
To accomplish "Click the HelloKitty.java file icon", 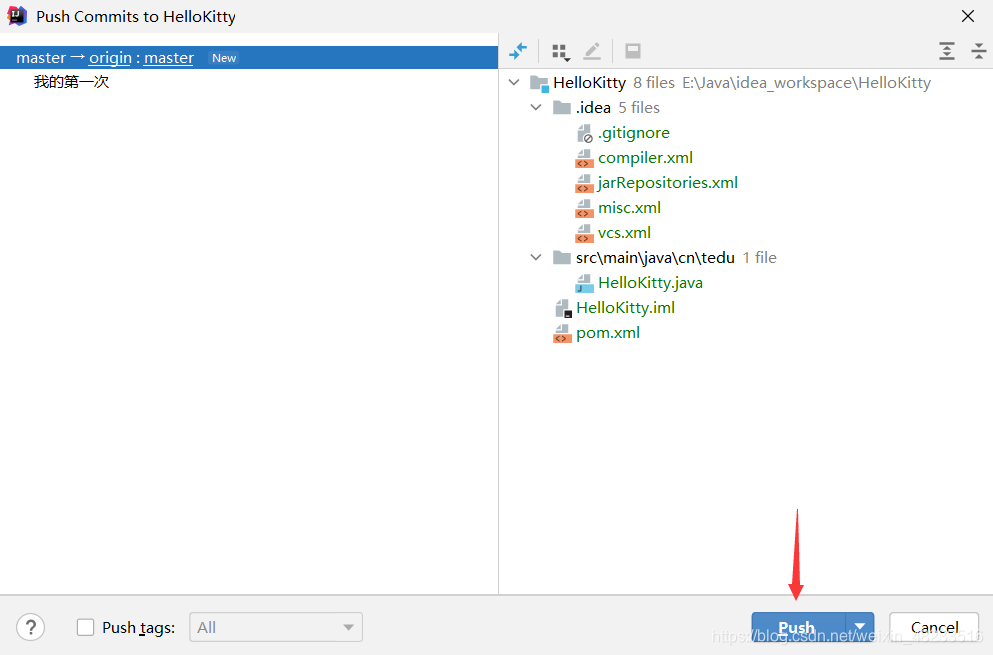I will point(584,283).
